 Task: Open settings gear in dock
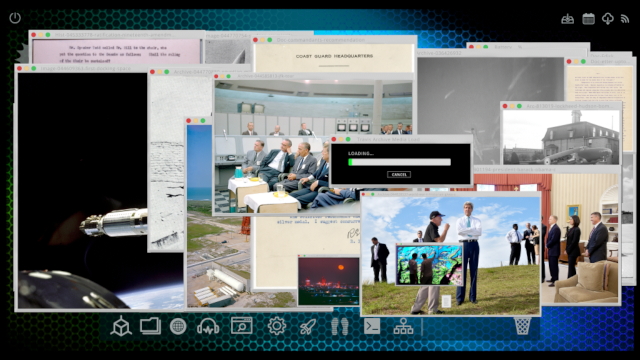277,326
